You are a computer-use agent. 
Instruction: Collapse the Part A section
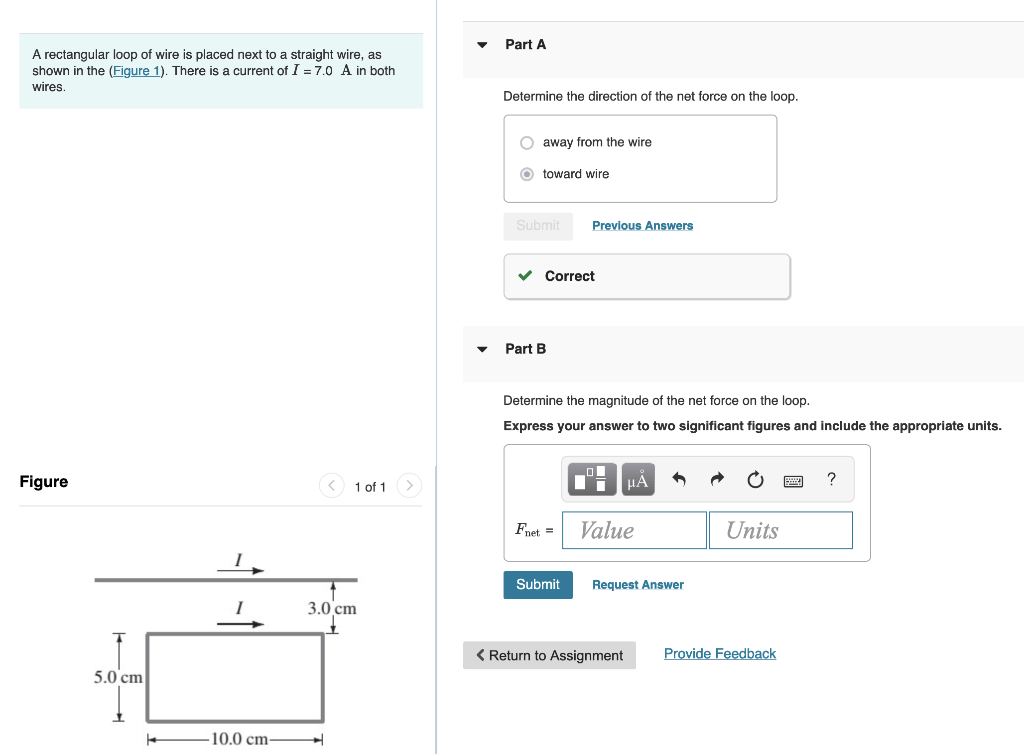pyautogui.click(x=482, y=44)
